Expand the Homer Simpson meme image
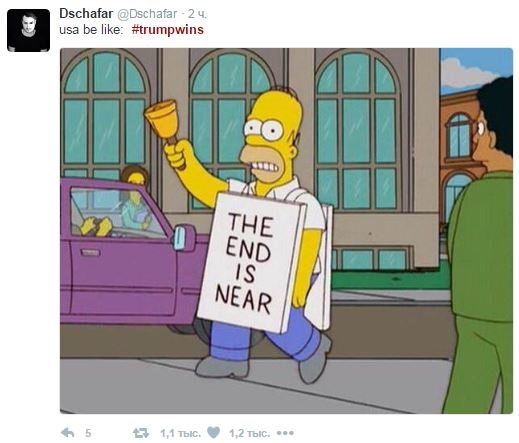 [x=286, y=231]
